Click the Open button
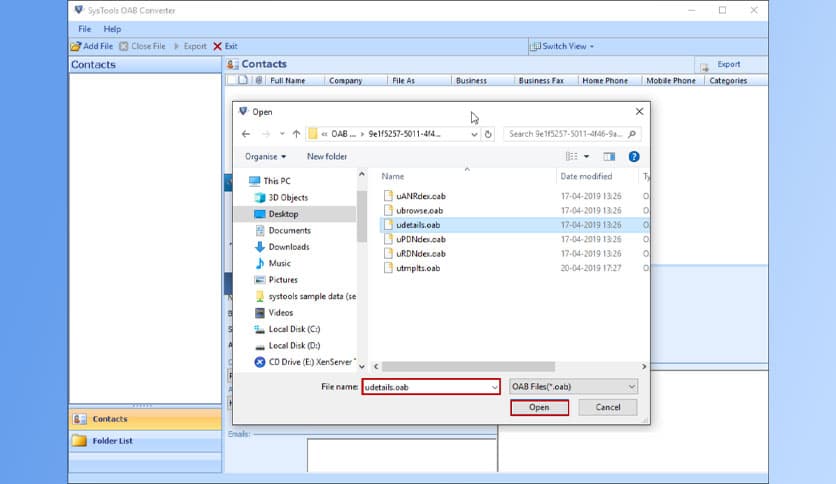Image resolution: width=836 pixels, height=484 pixels. point(539,407)
